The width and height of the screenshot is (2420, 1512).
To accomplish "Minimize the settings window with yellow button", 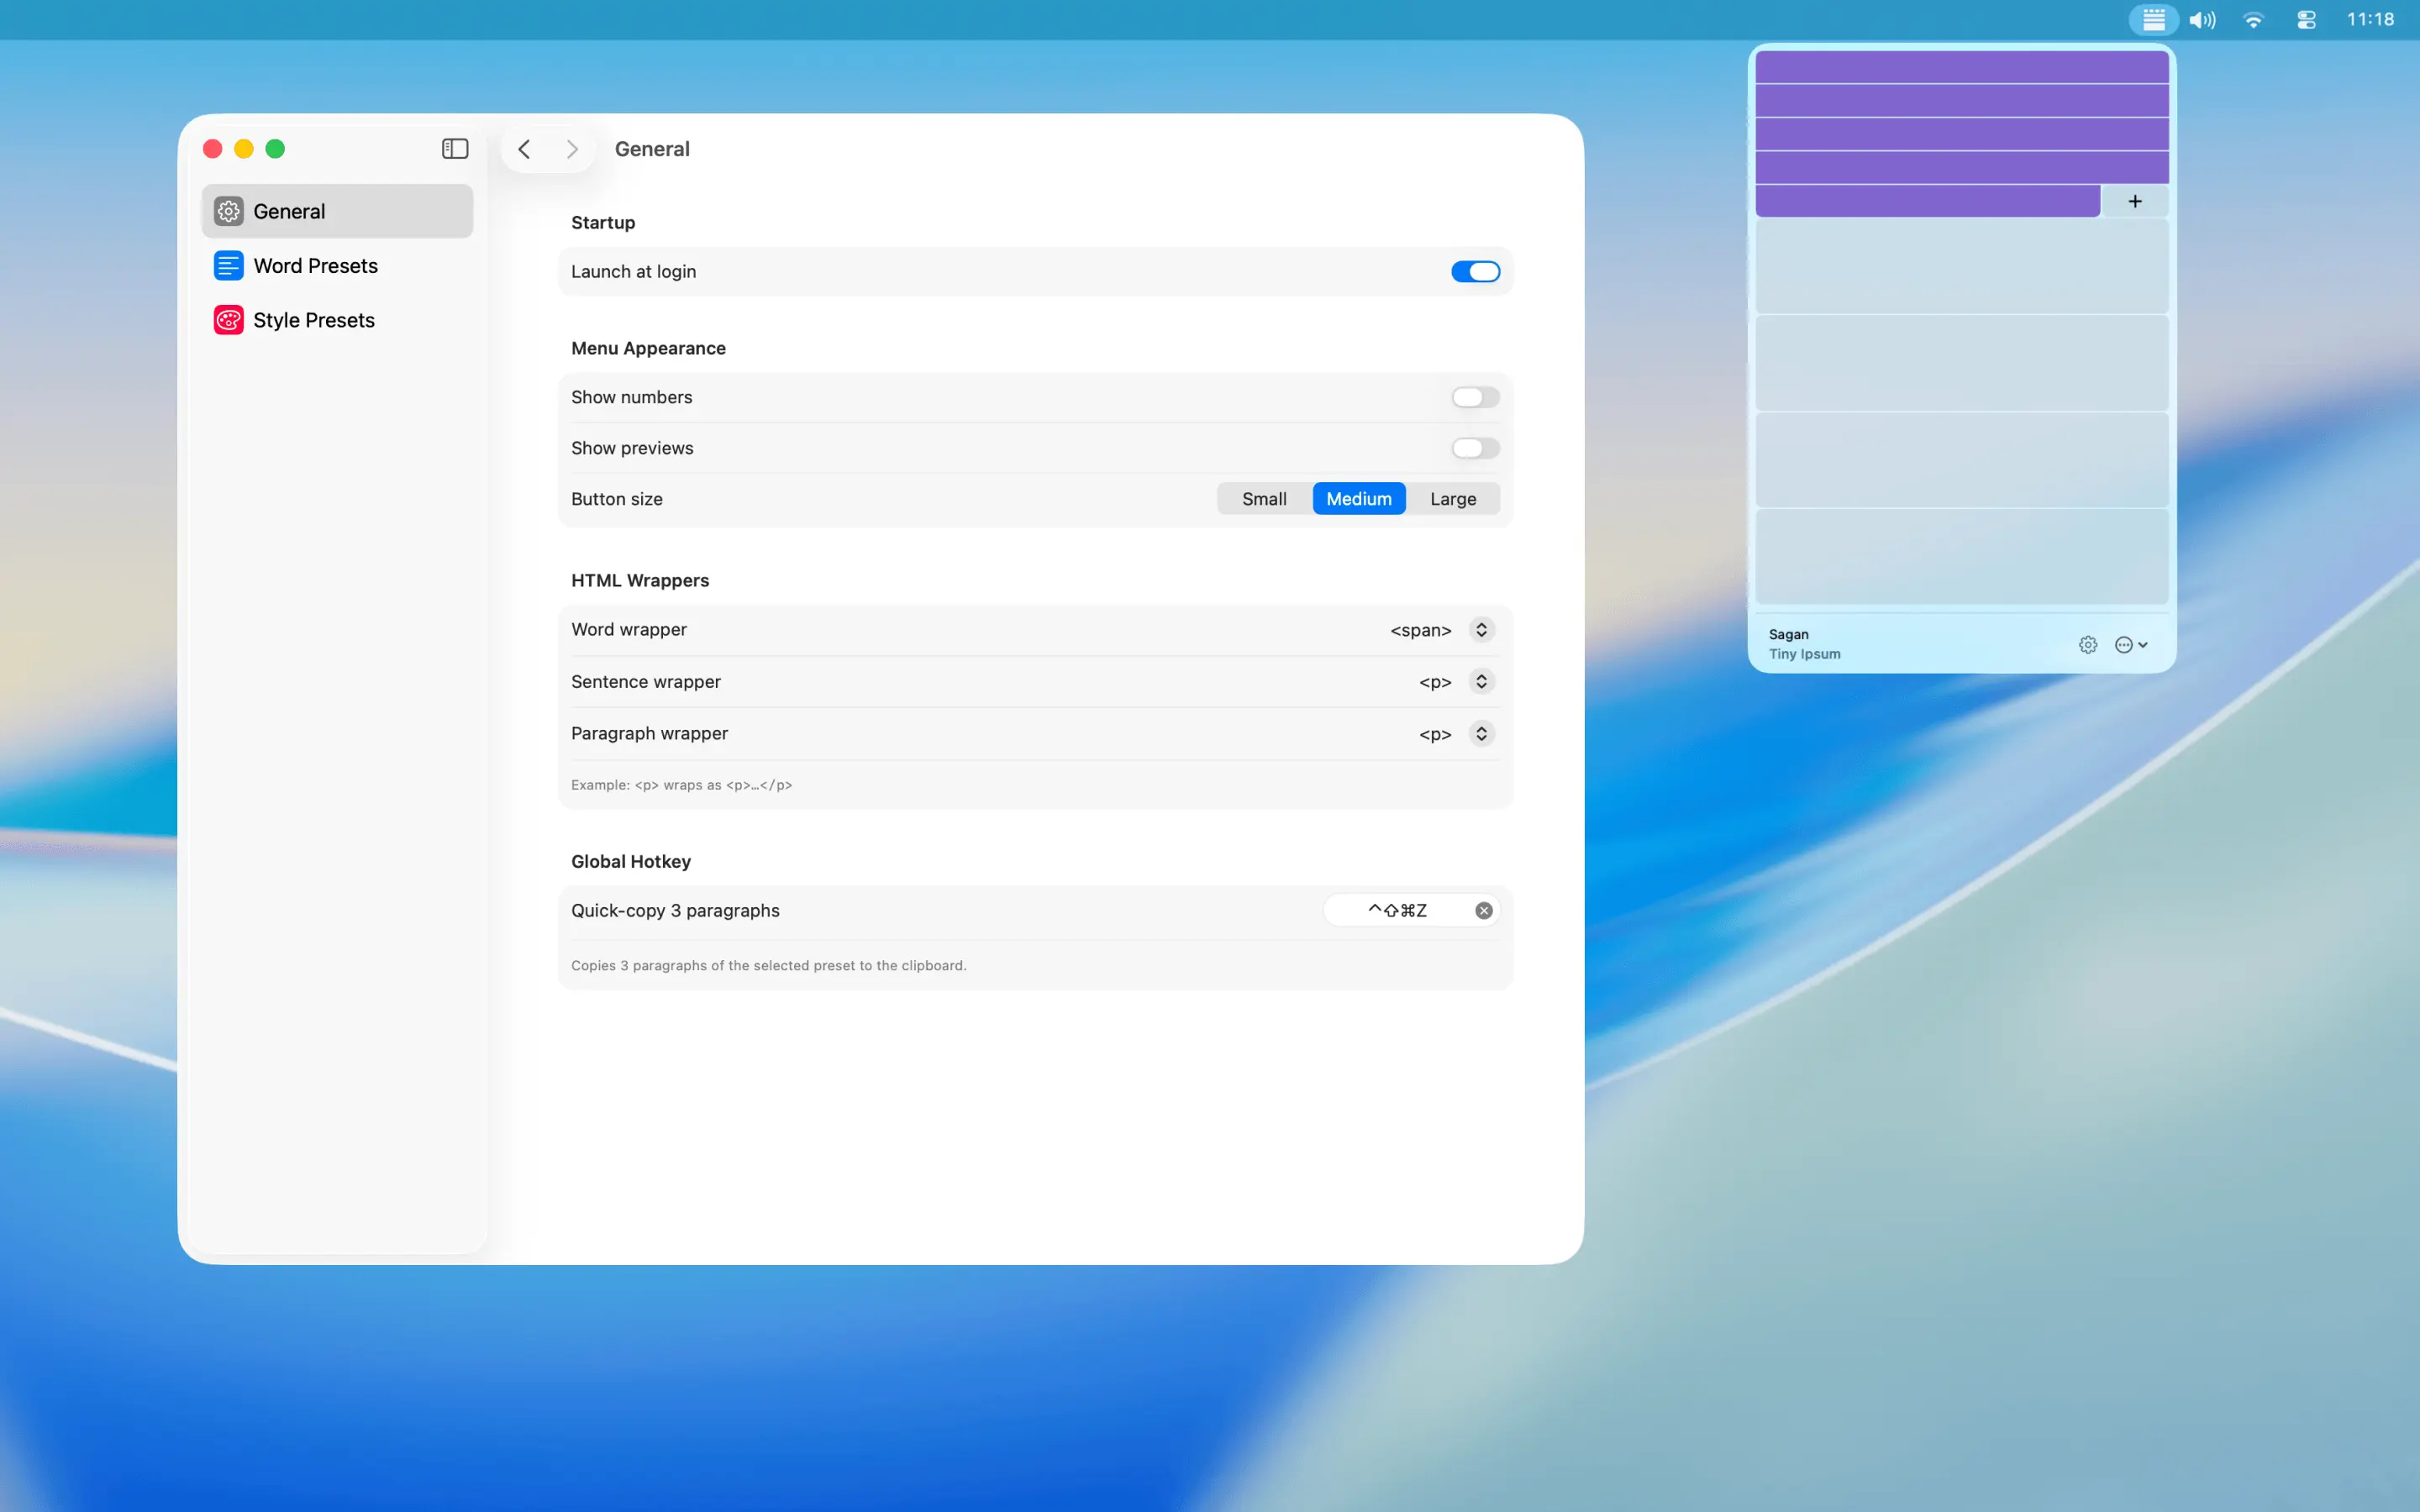I will point(244,149).
